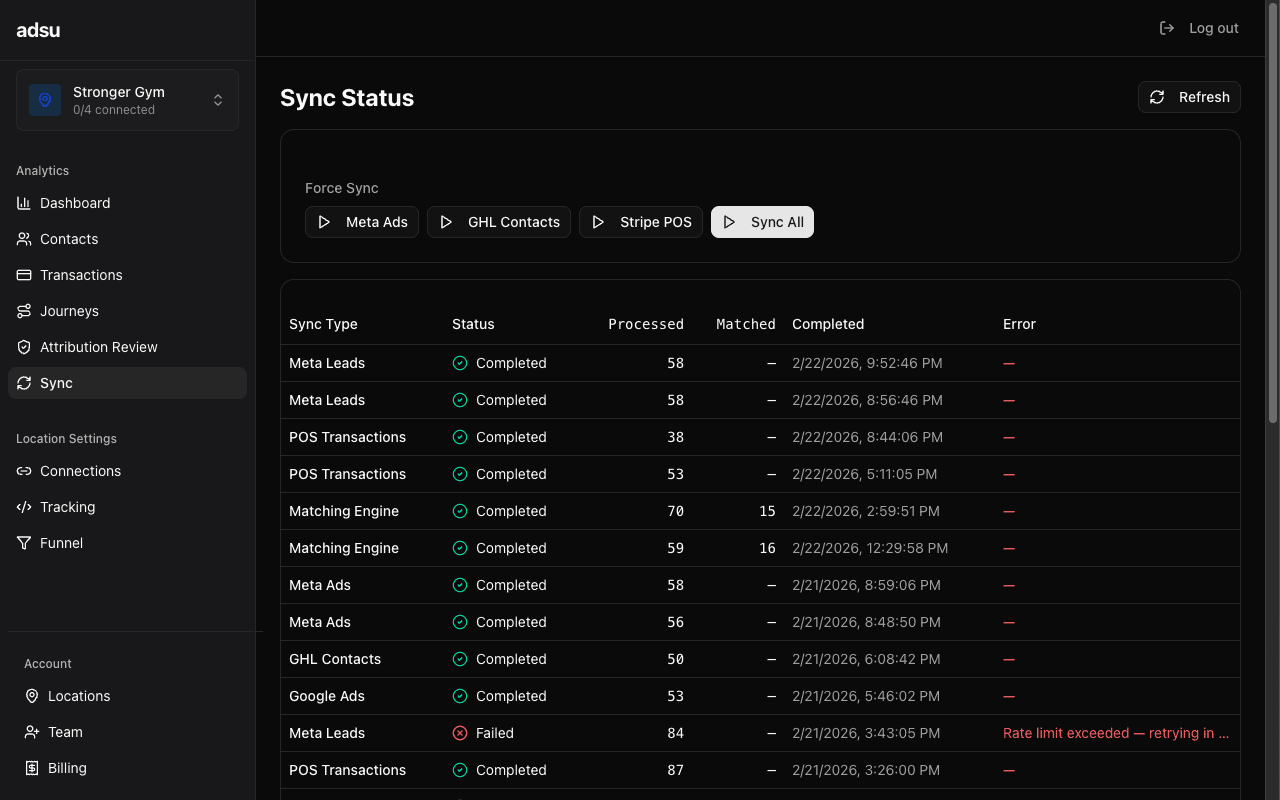Image resolution: width=1280 pixels, height=800 pixels.
Task: Click the rate limit error message
Action: 1115,733
